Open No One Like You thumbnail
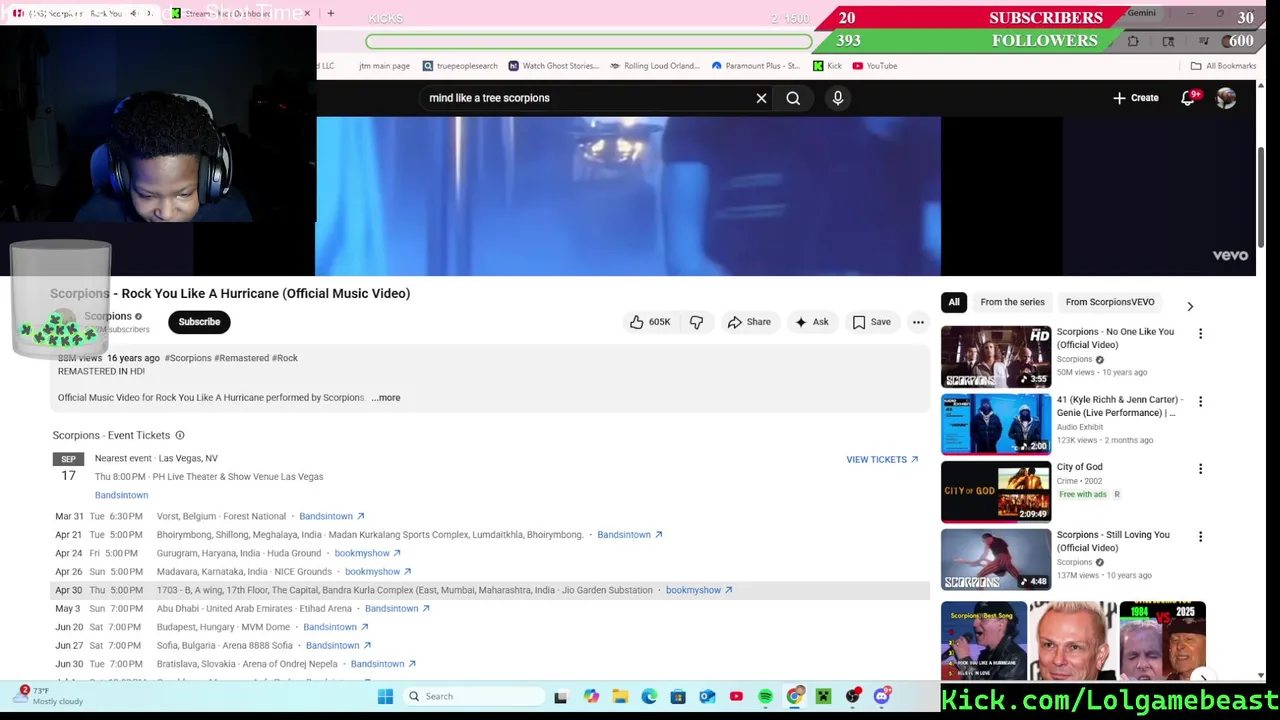The width and height of the screenshot is (1280, 720). [x=996, y=356]
